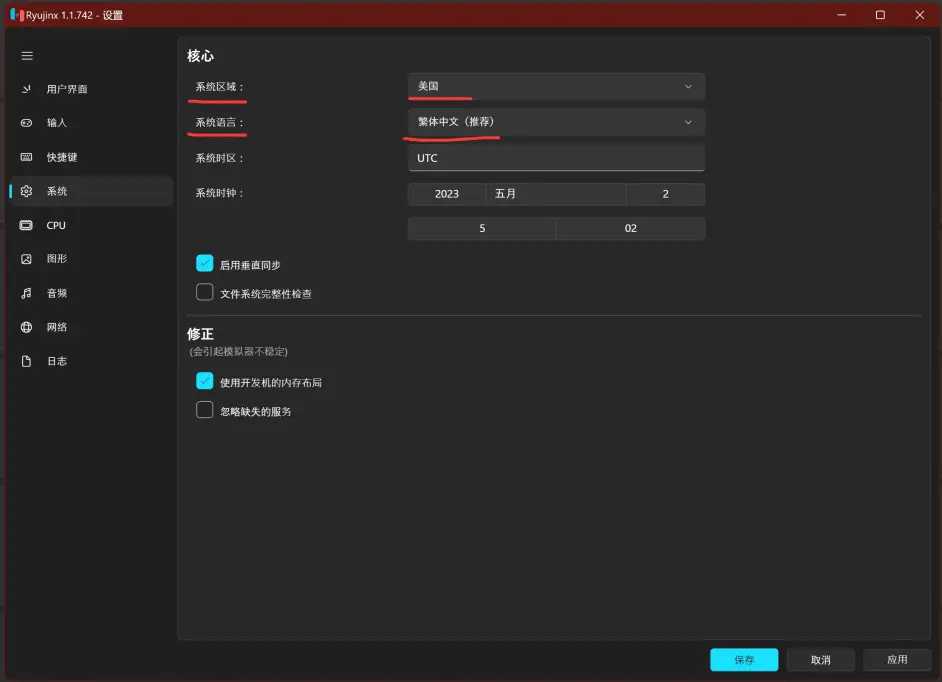Click the gear icon beside 系统

pyautogui.click(x=26, y=191)
